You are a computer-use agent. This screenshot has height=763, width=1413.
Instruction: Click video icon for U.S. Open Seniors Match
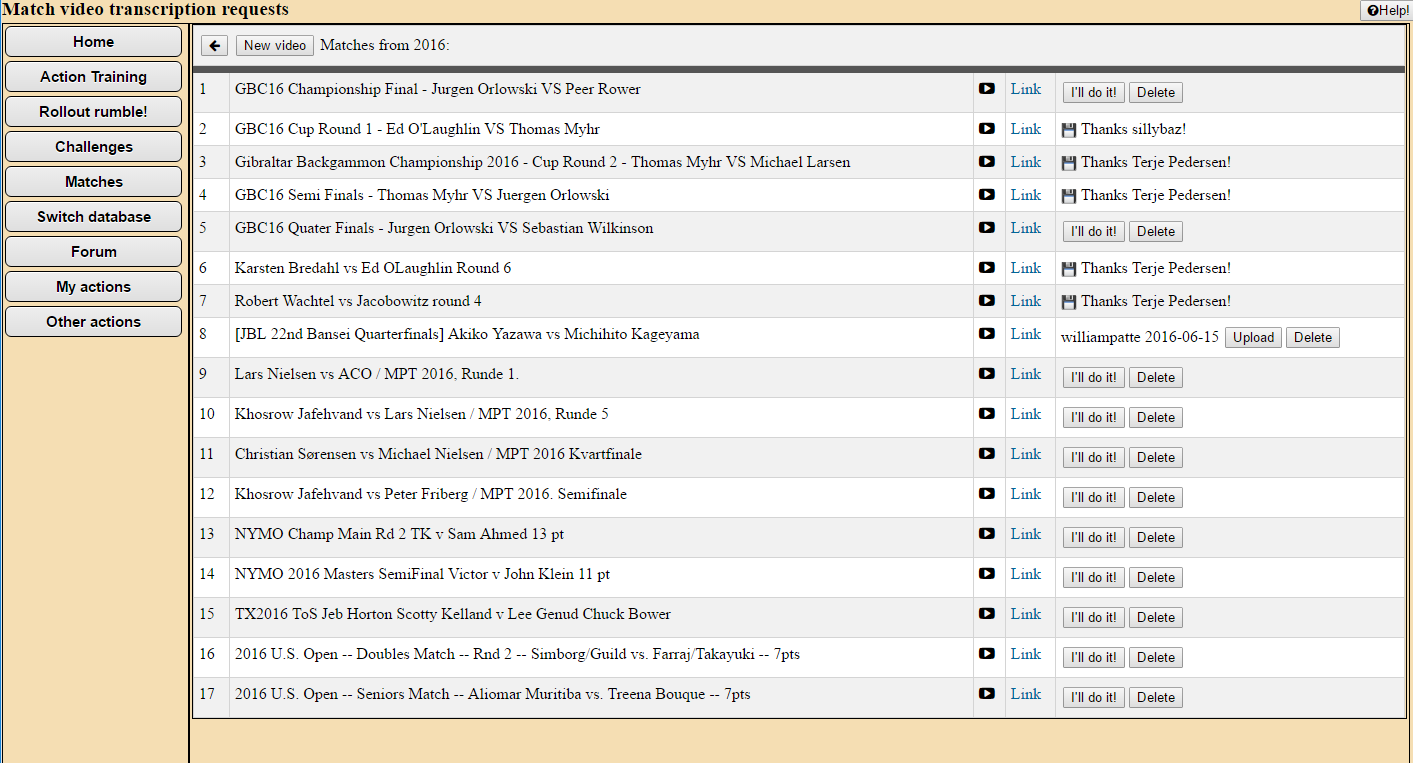(x=987, y=694)
